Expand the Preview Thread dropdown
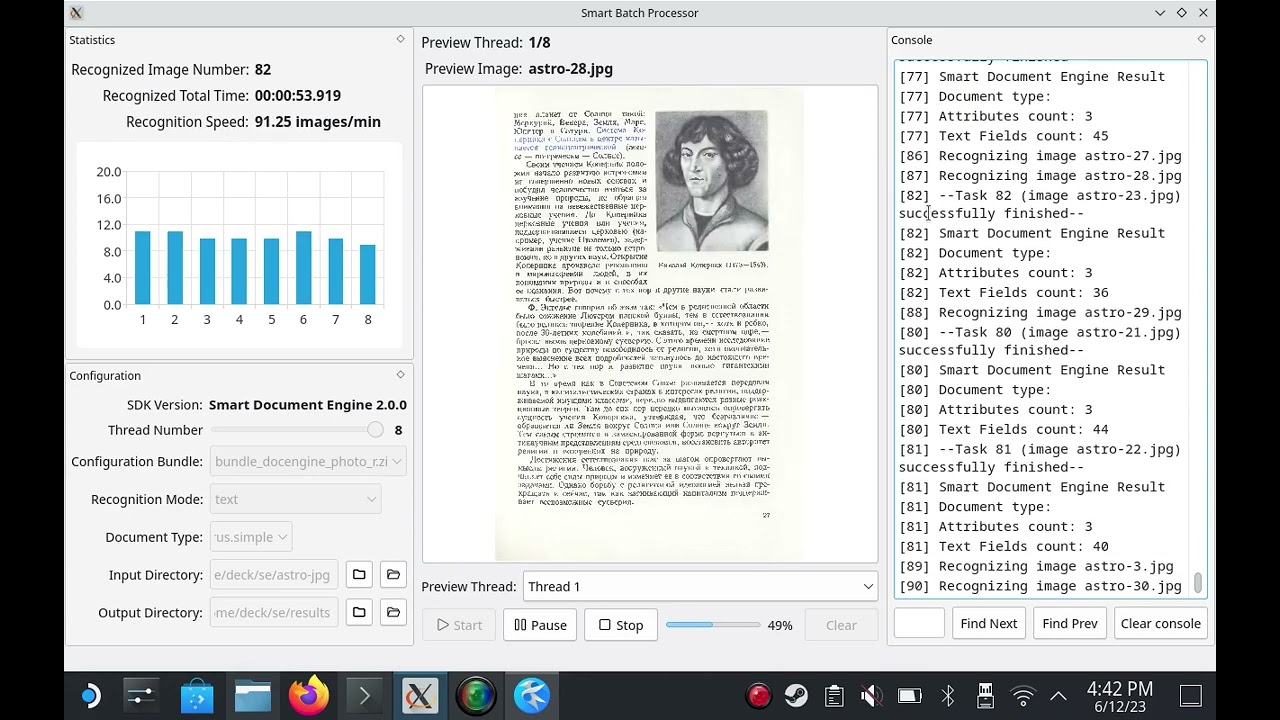This screenshot has height=720, width=1280. pyautogui.click(x=698, y=587)
